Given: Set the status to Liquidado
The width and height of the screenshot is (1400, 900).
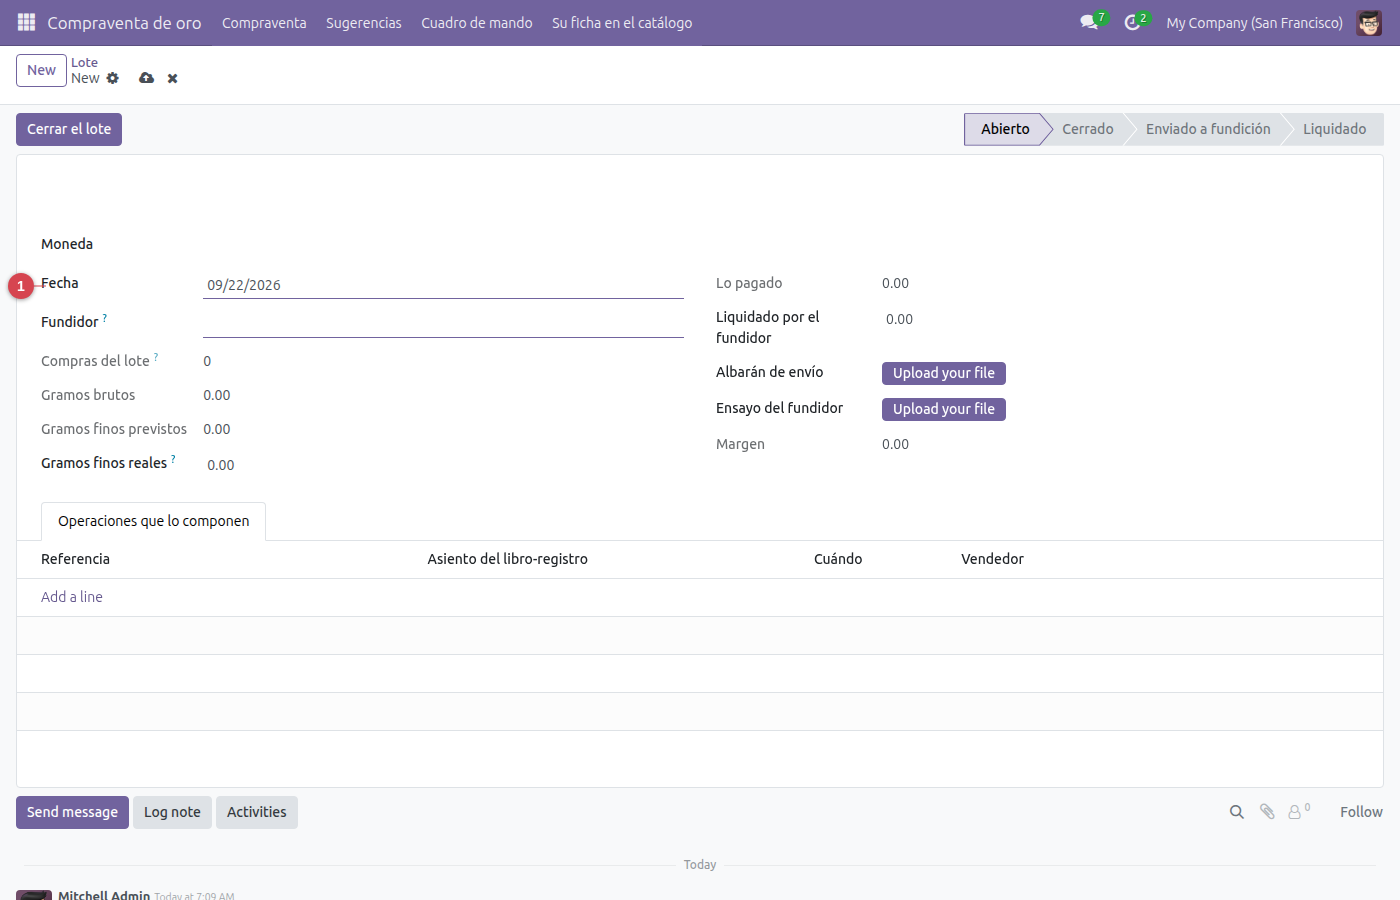Looking at the screenshot, I should pyautogui.click(x=1334, y=129).
